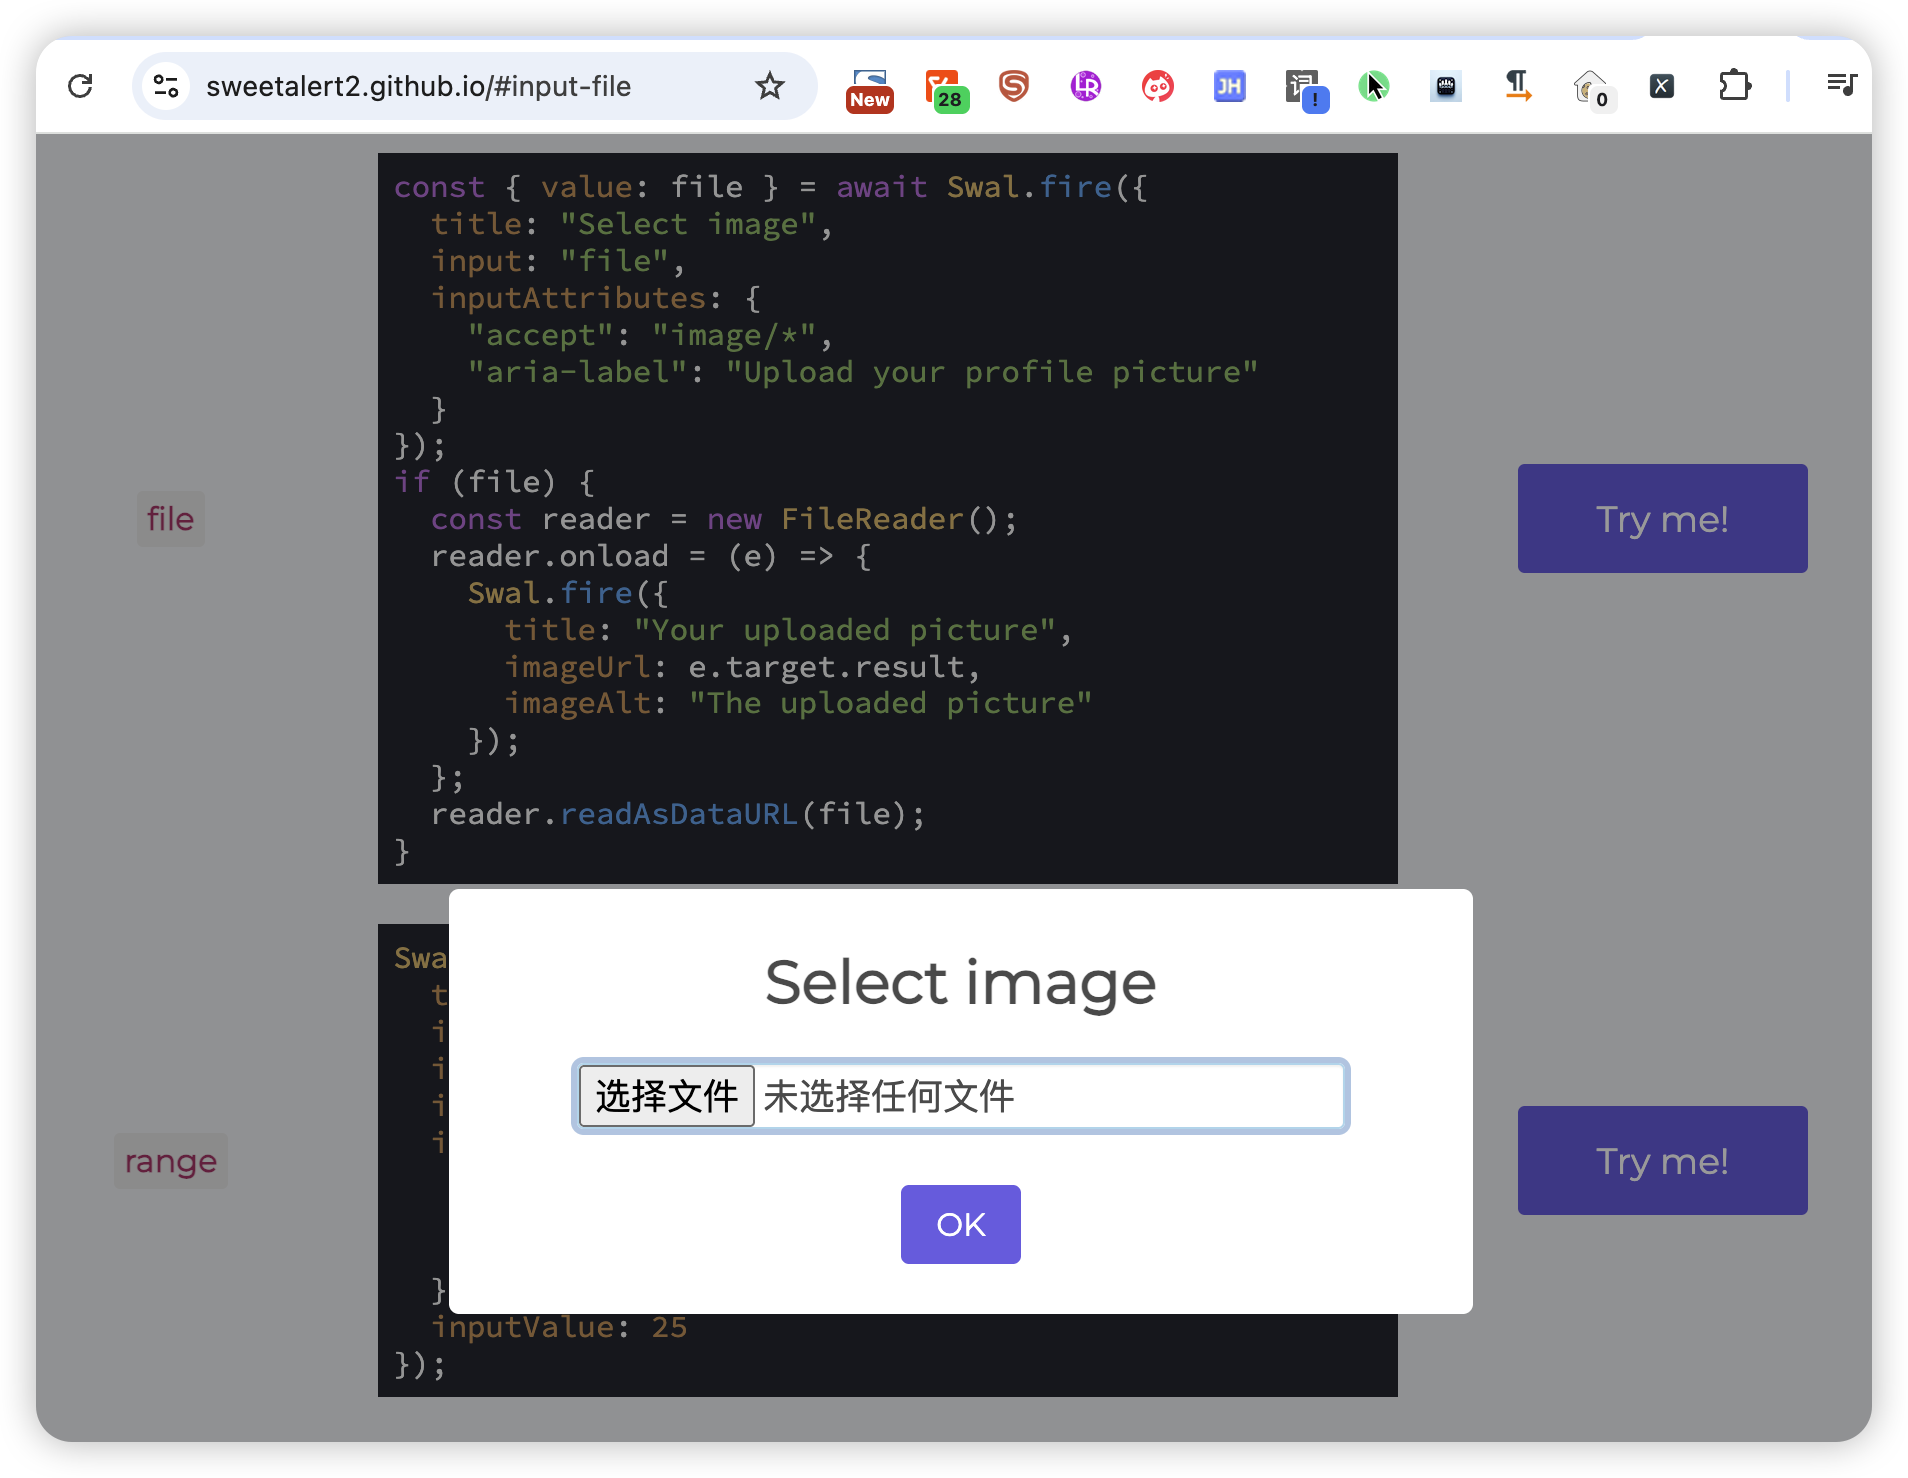Open the Extensions puzzle piece menu
The height and width of the screenshot is (1478, 1908).
pyautogui.click(x=1735, y=86)
